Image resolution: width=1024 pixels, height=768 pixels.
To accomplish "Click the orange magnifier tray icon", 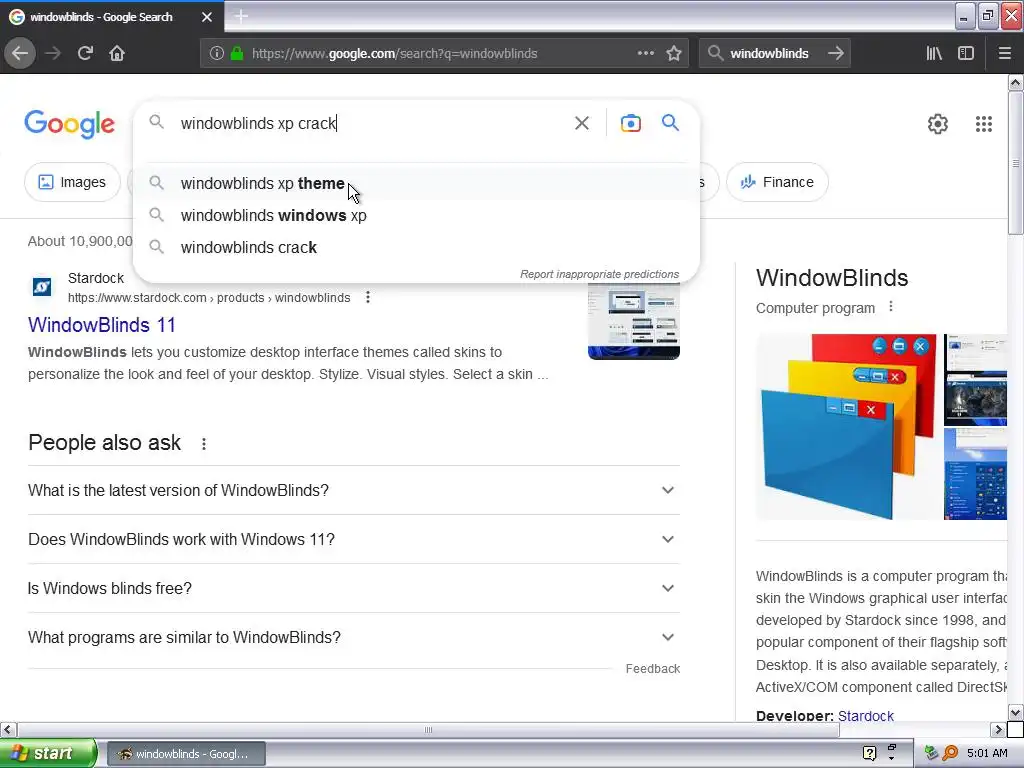I will (950, 753).
